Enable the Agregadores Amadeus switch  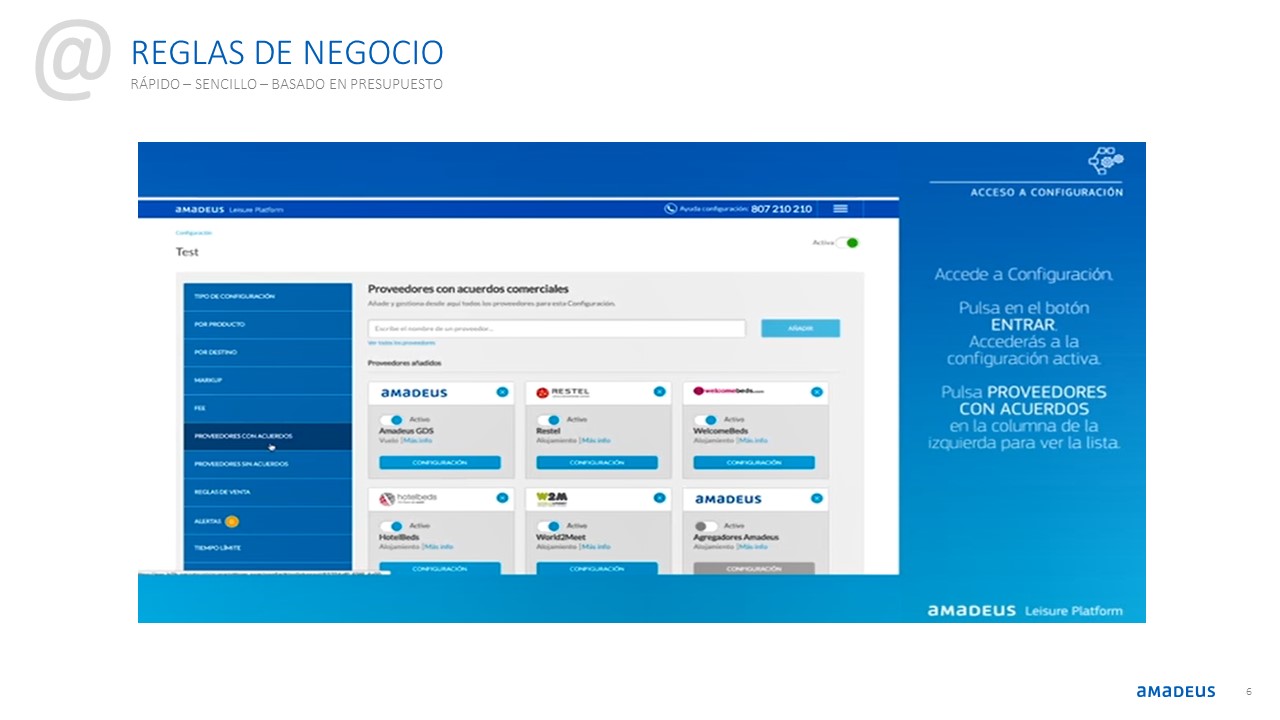point(705,526)
